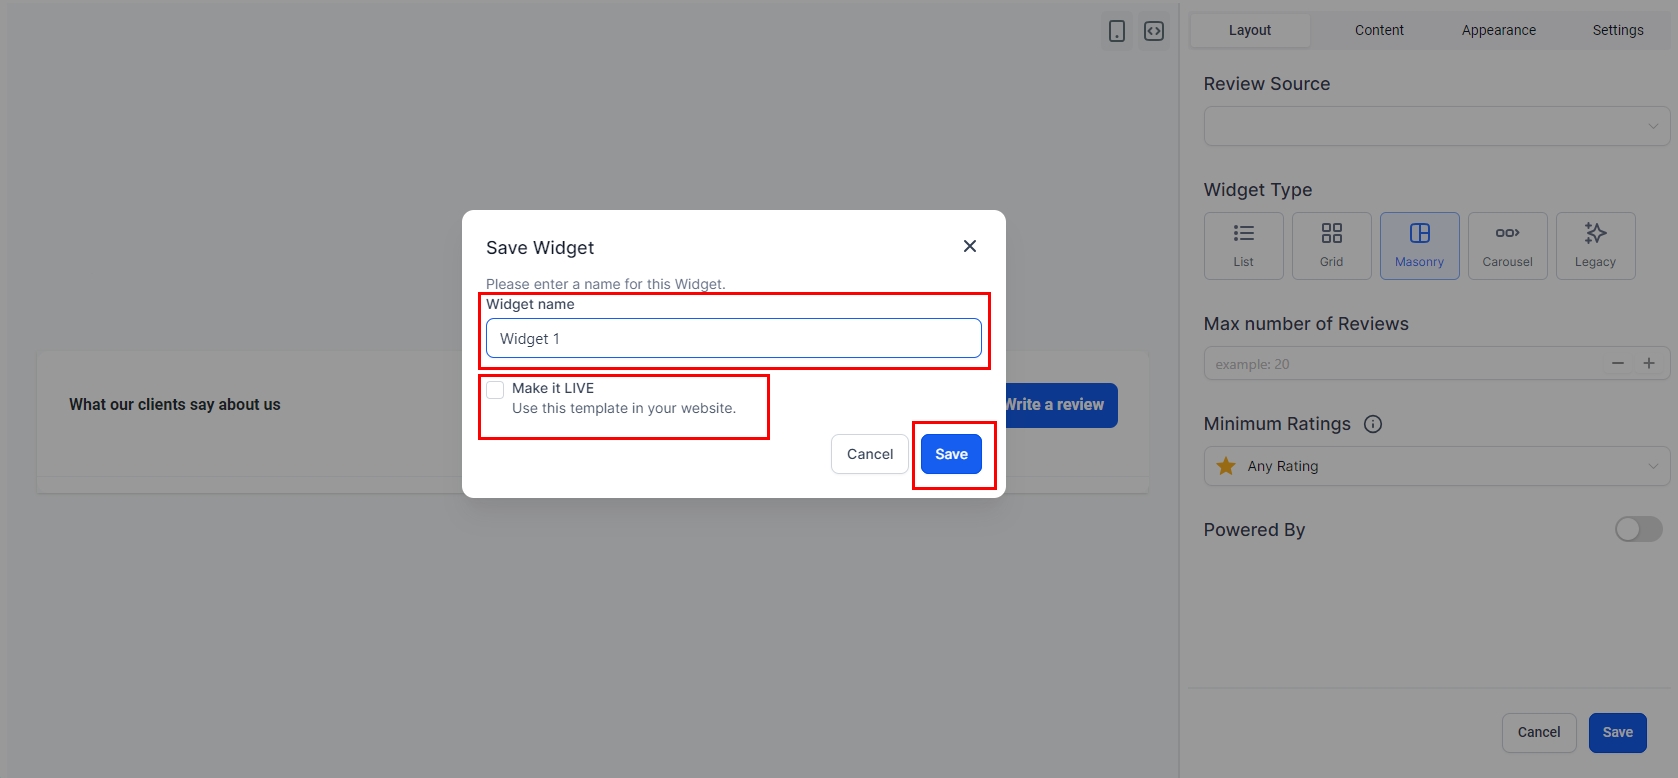This screenshot has height=778, width=1678.
Task: Toggle the Powered By switch
Action: [1638, 529]
